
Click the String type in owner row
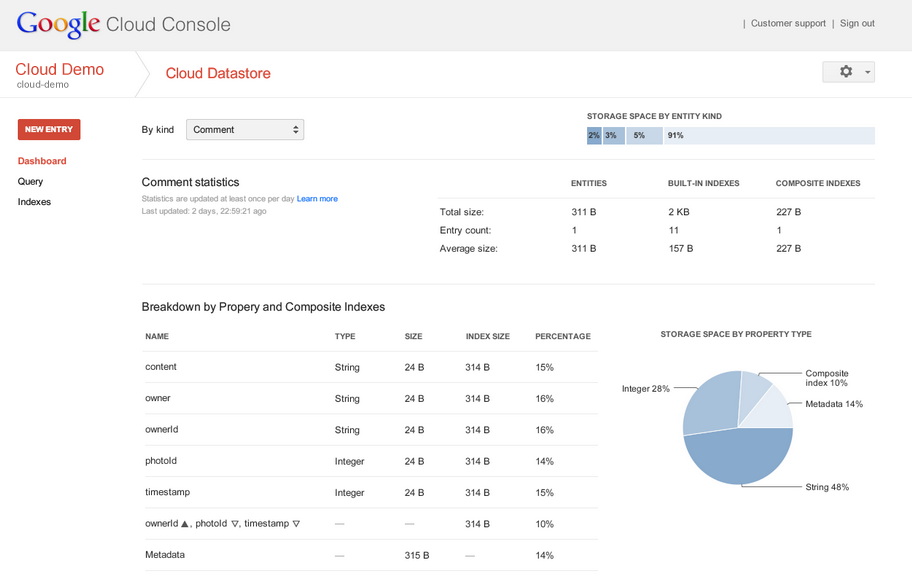pyautogui.click(x=347, y=399)
